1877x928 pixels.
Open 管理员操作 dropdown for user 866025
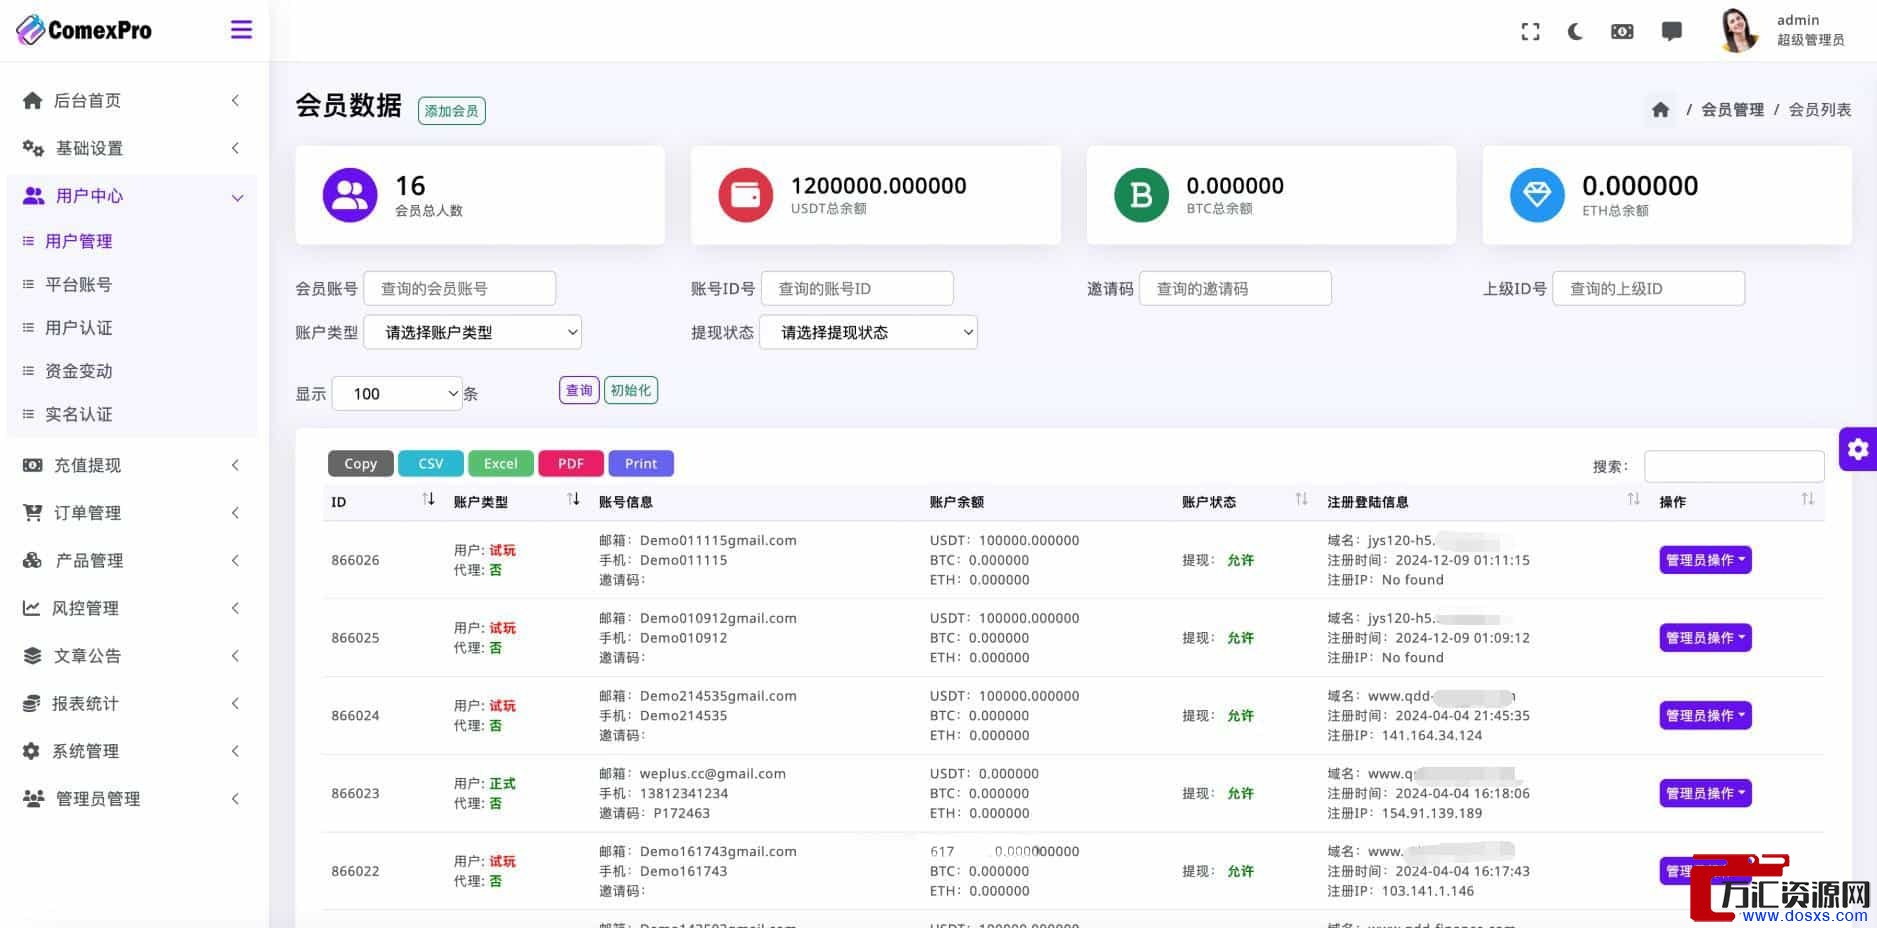(x=1705, y=638)
